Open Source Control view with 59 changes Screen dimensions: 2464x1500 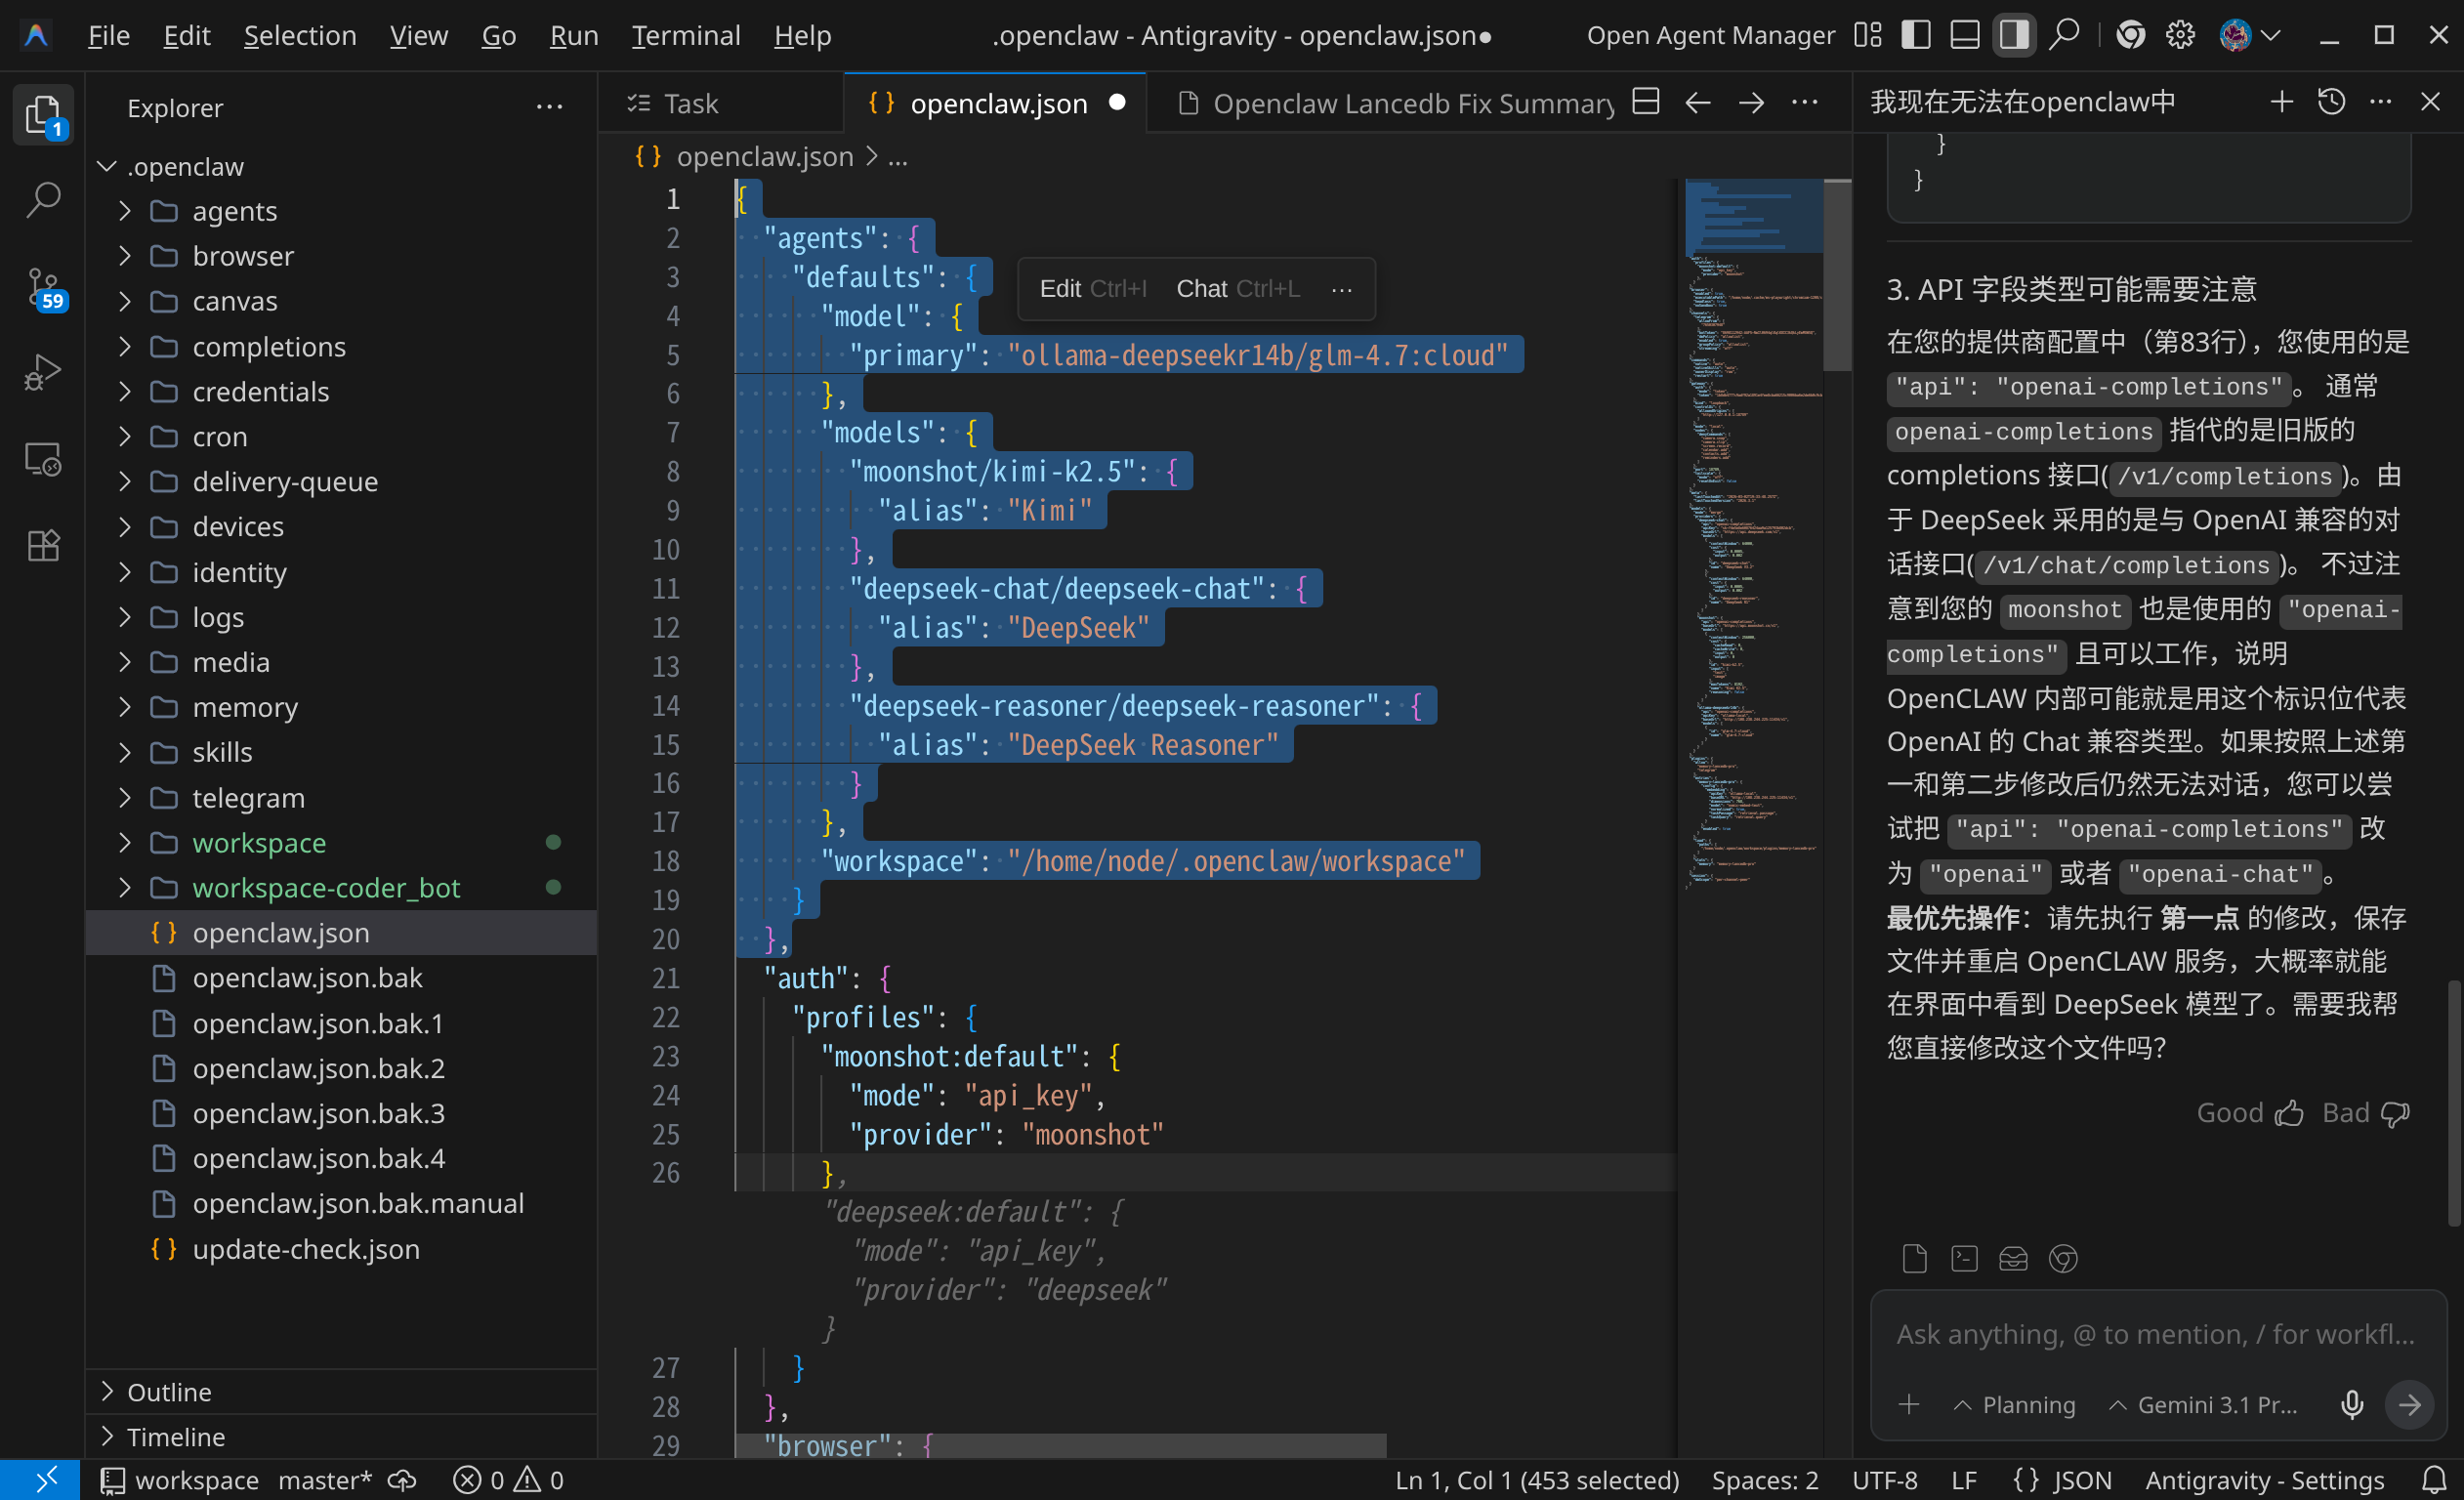pyautogui.click(x=43, y=288)
